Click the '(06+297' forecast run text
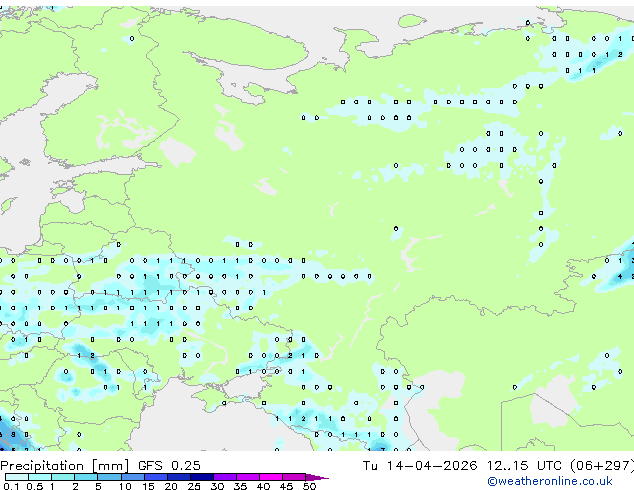This screenshot has height=490, width=634. click(x=602, y=466)
